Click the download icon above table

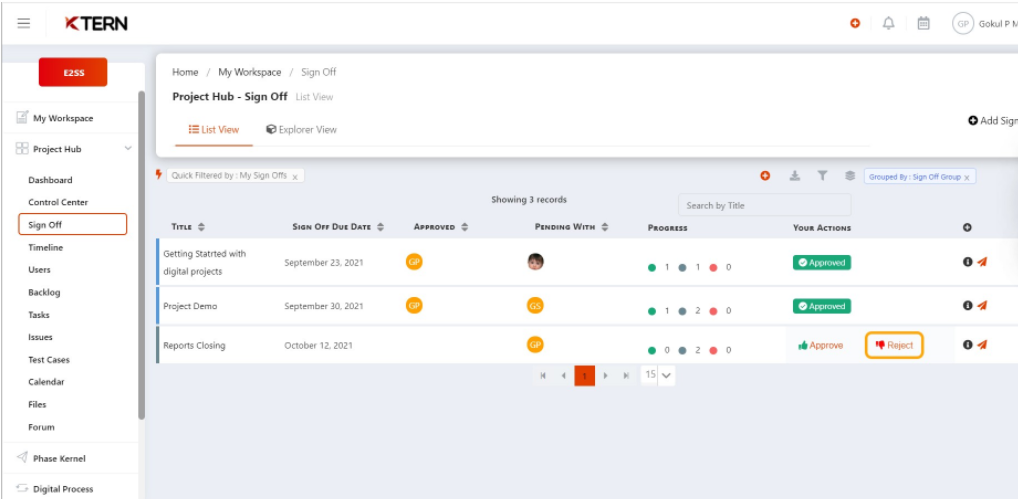pos(795,176)
